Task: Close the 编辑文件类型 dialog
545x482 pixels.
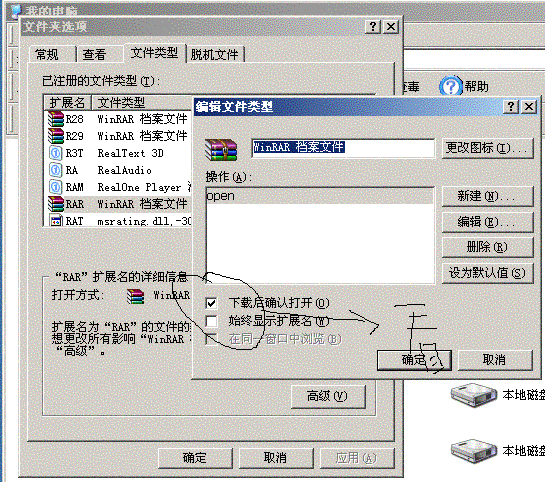Action: [x=529, y=106]
